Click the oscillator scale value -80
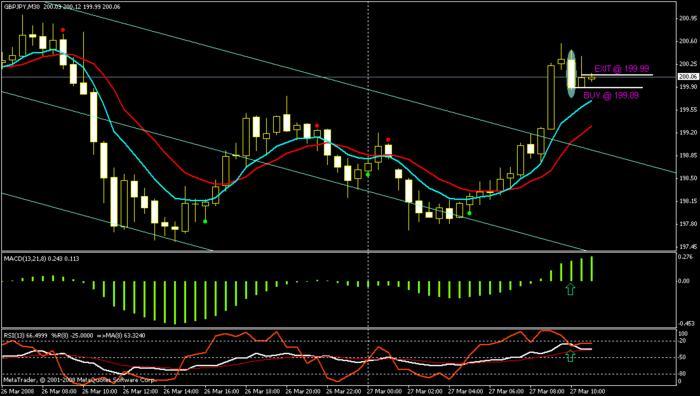700x396 pixels. [x=683, y=374]
